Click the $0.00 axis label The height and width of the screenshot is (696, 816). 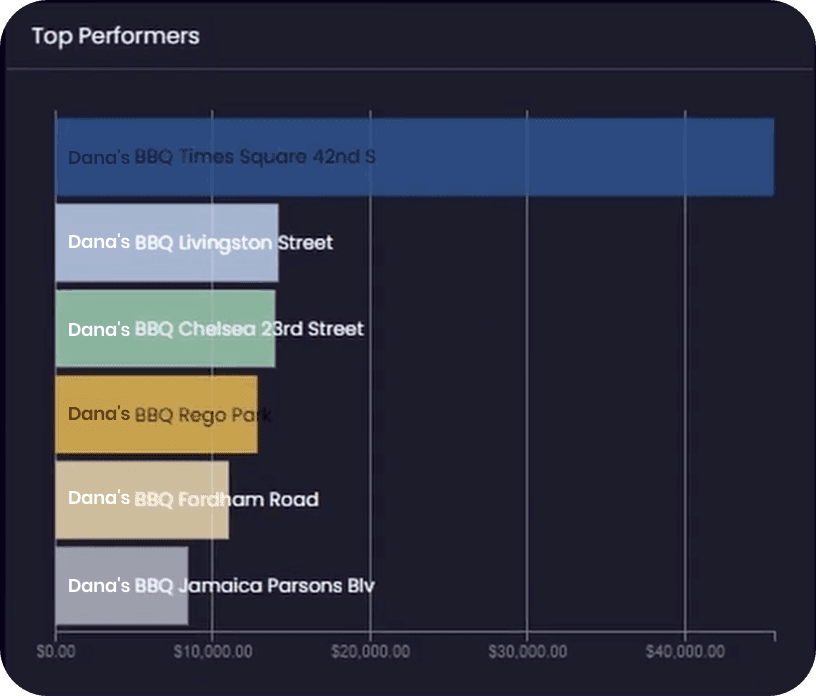click(x=56, y=652)
